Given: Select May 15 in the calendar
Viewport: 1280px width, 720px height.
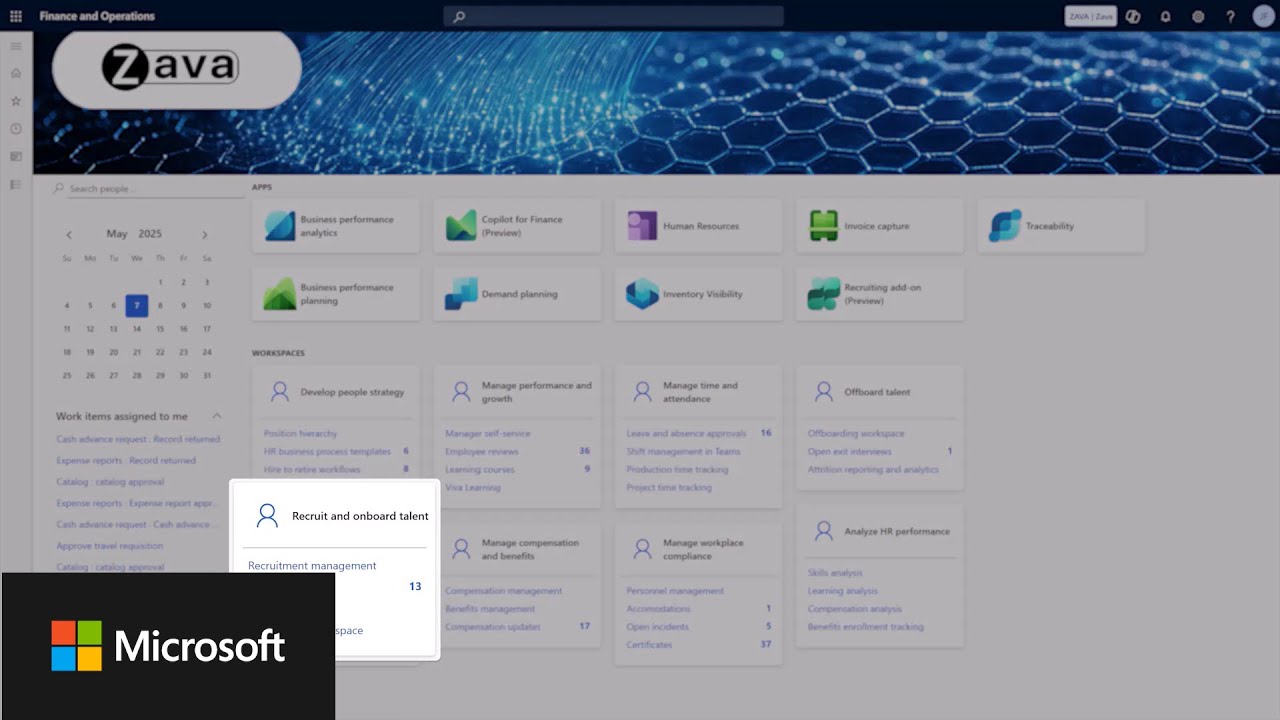Looking at the screenshot, I should 160,329.
